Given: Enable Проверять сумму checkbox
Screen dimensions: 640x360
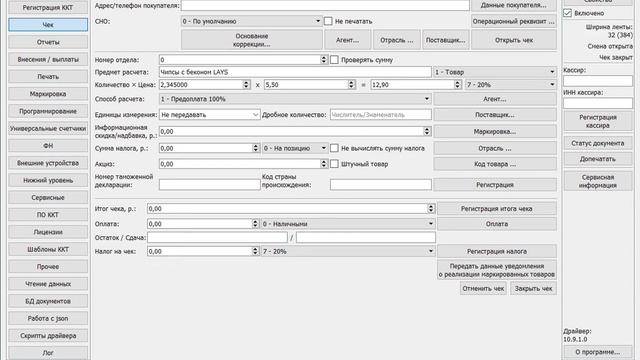Looking at the screenshot, I should coord(334,60).
